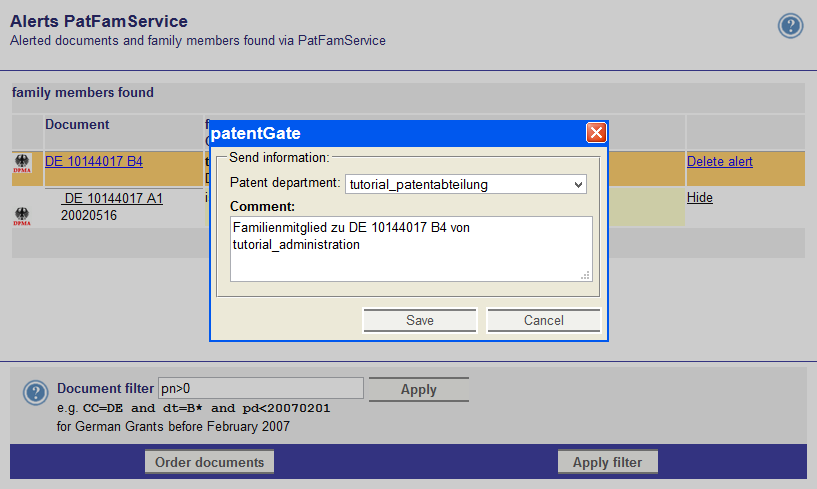Select the 20020516 date text

89,215
